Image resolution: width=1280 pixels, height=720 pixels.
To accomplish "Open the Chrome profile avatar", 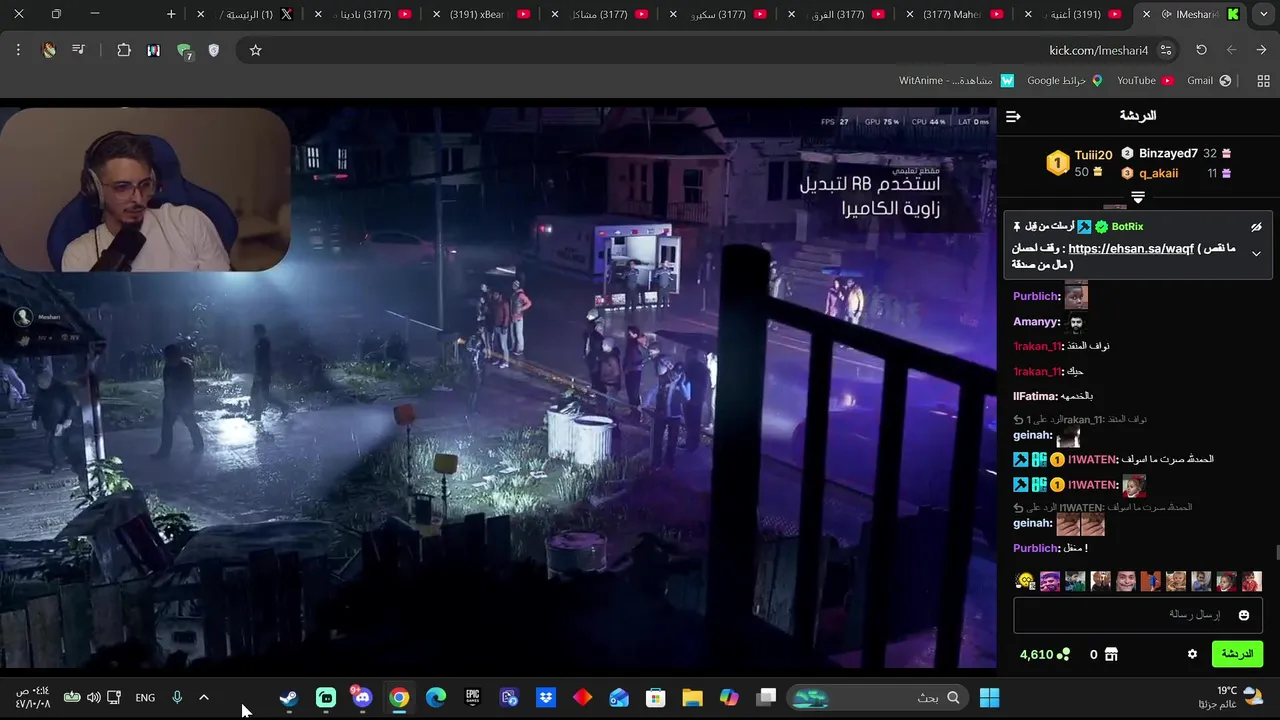I will [x=49, y=50].
